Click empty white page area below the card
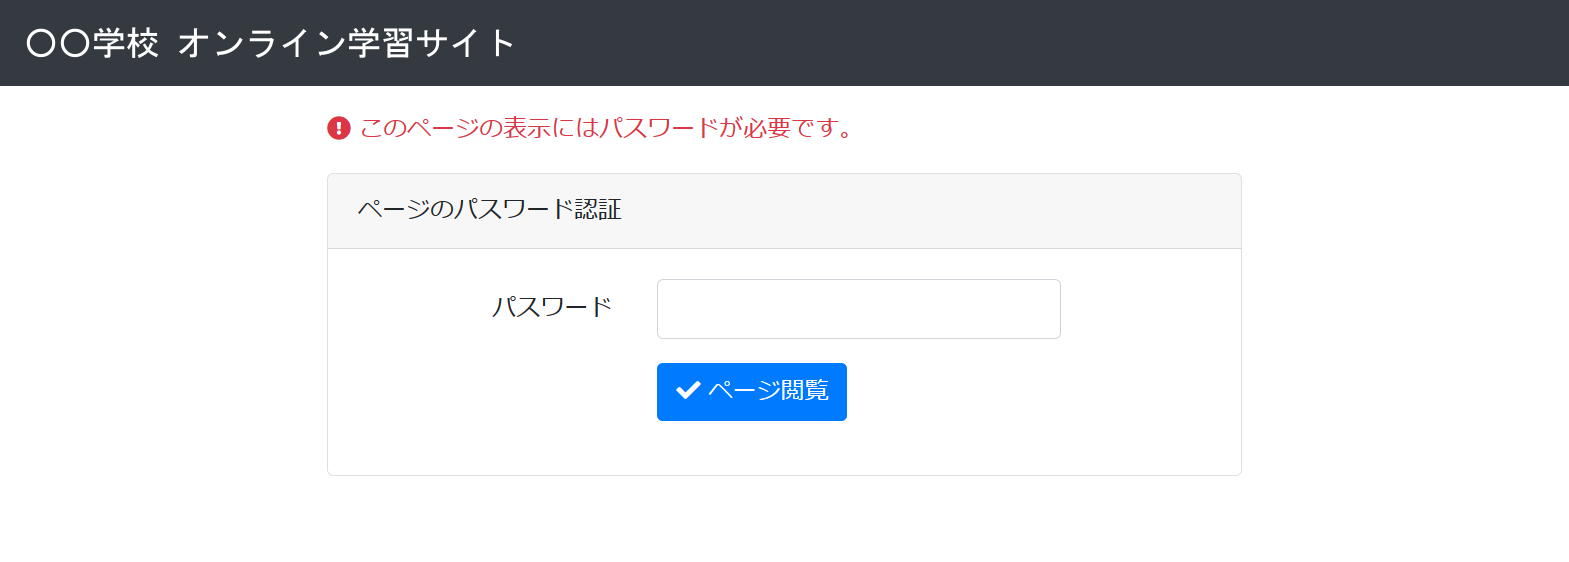1569x562 pixels. pos(784,520)
